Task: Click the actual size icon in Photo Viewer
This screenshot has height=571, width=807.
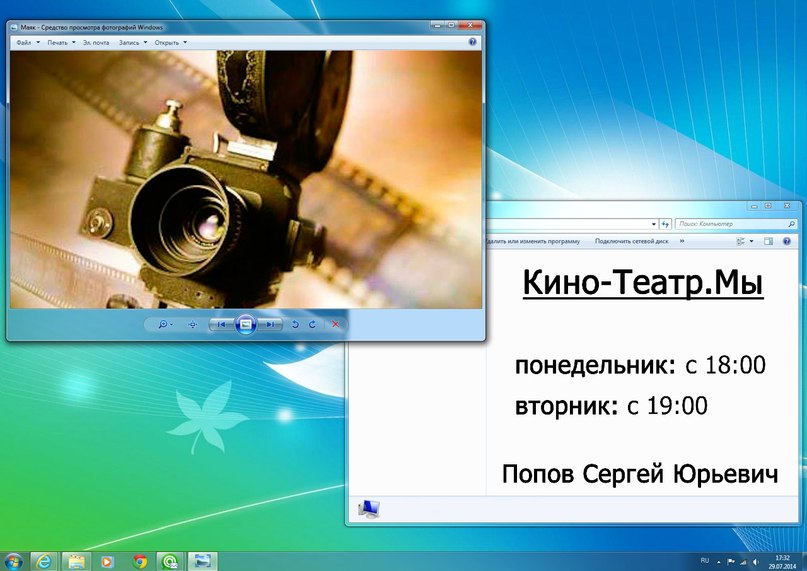Action: coord(192,324)
